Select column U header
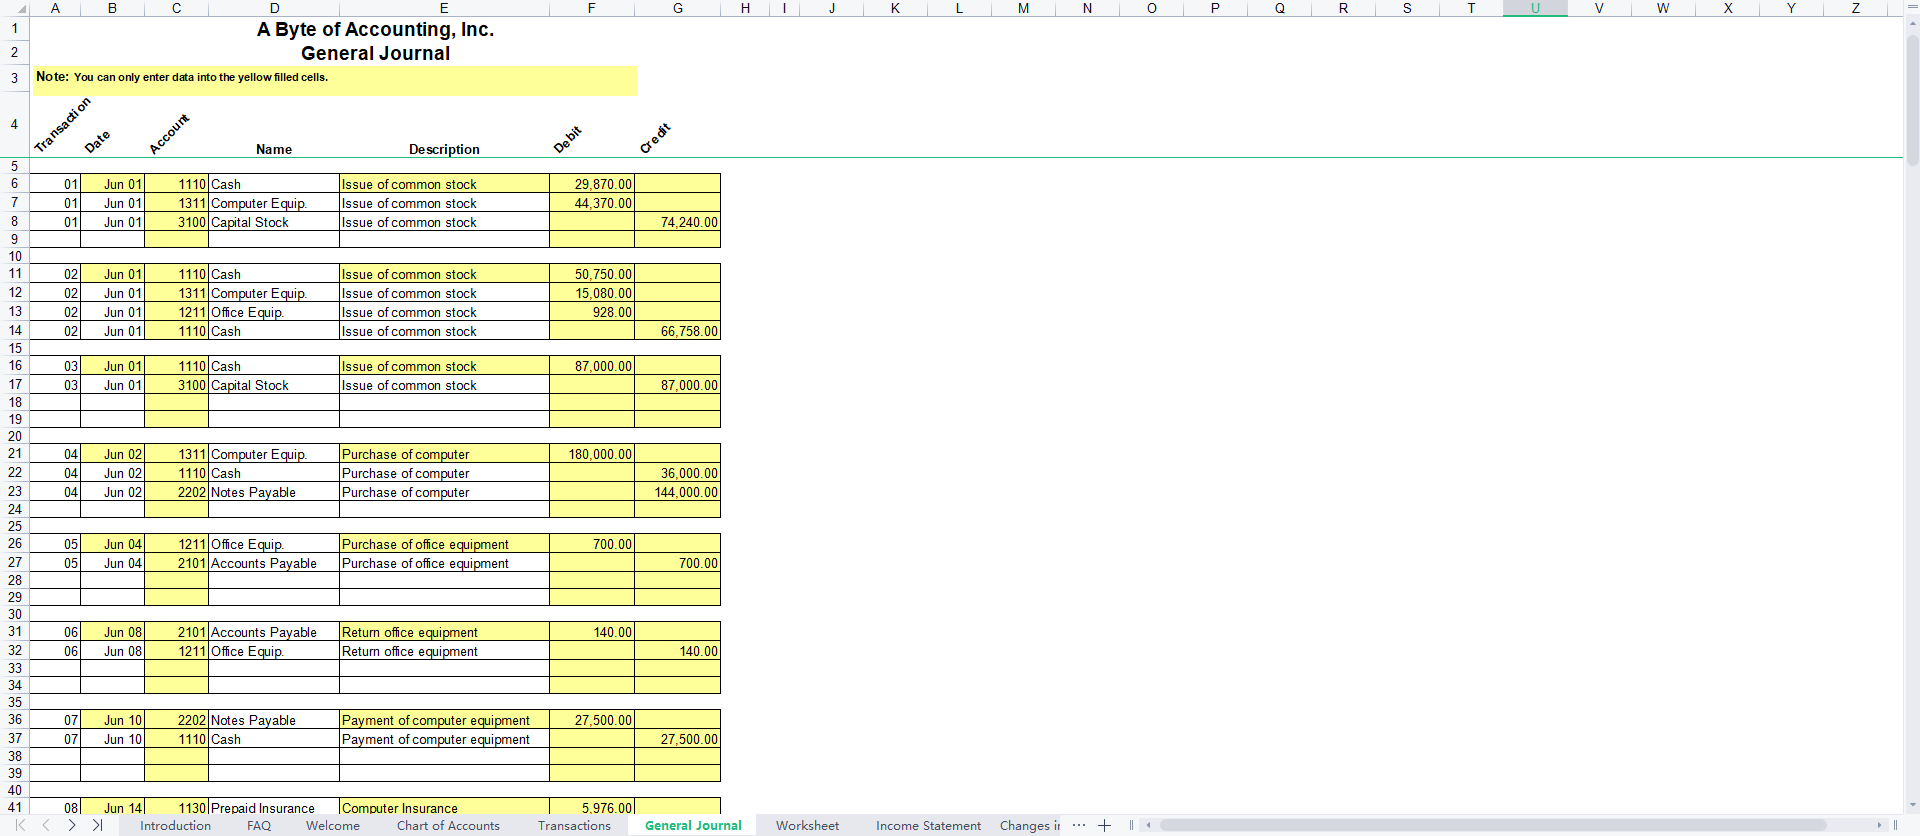The height and width of the screenshot is (836, 1920). click(1535, 8)
